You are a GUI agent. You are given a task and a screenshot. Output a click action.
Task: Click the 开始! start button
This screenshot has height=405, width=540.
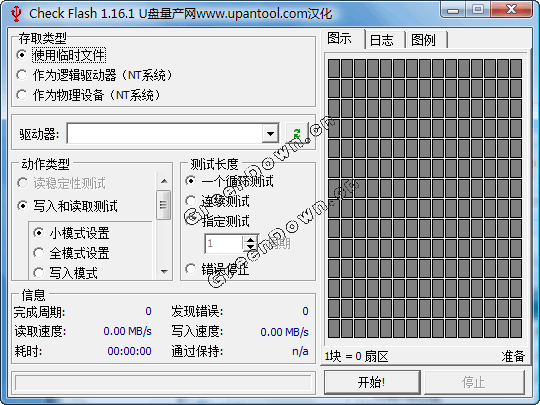click(x=372, y=382)
